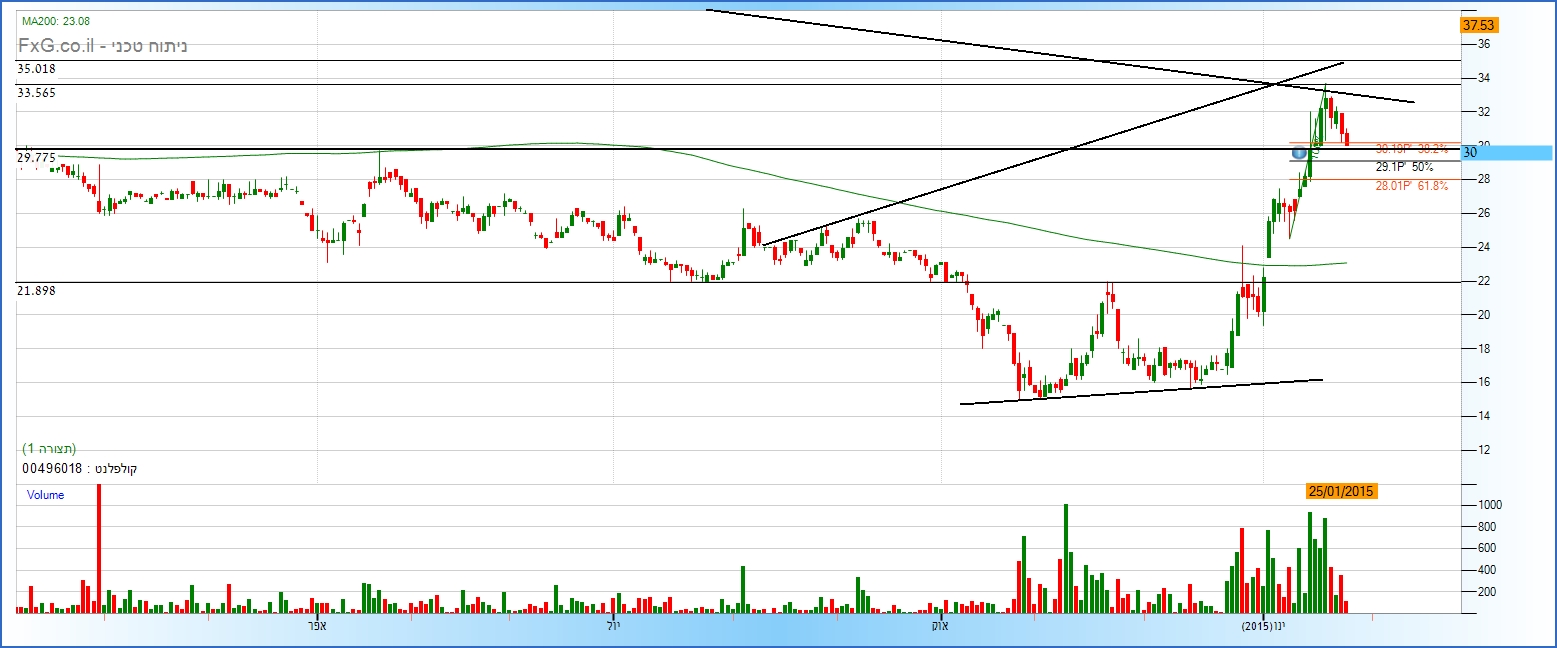Screen dimensions: 1557x648
Task: Click the 600 tick on volume axis
Action: click(1487, 548)
